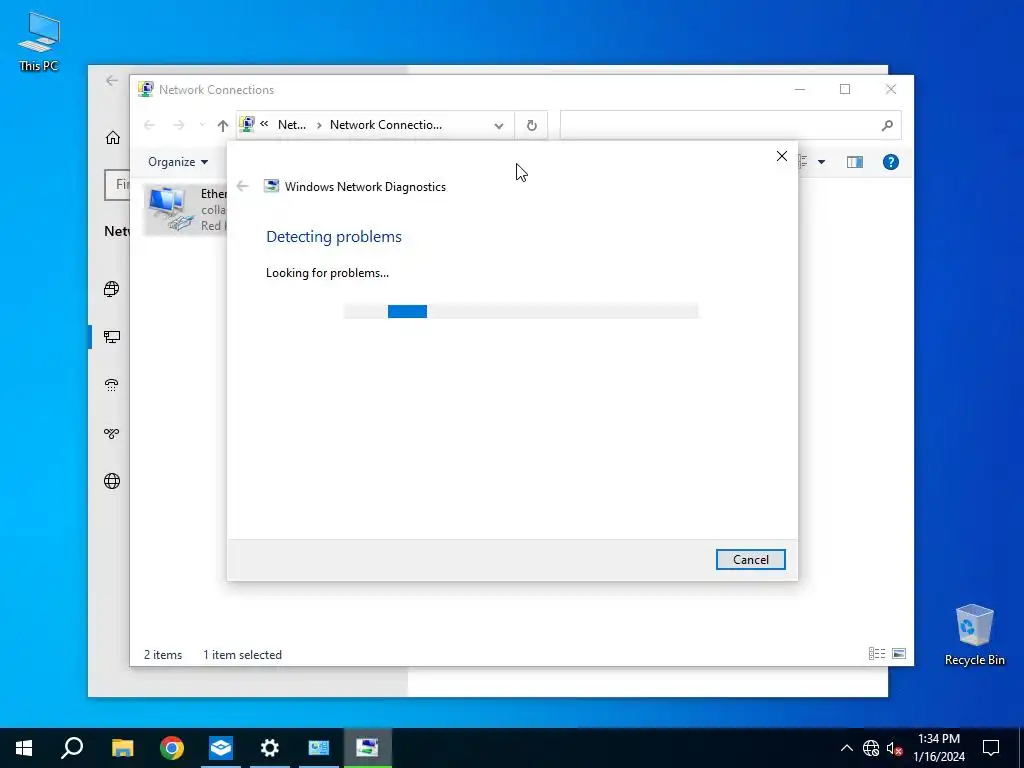
Task: Expand the change view options arrow
Action: click(x=822, y=162)
